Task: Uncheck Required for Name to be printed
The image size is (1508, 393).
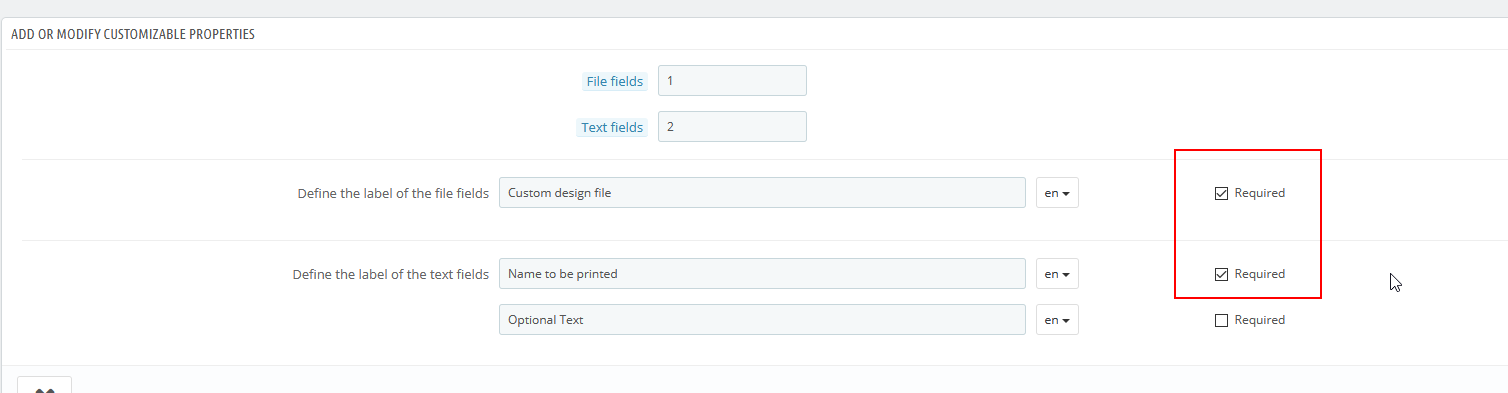Action: (1221, 274)
